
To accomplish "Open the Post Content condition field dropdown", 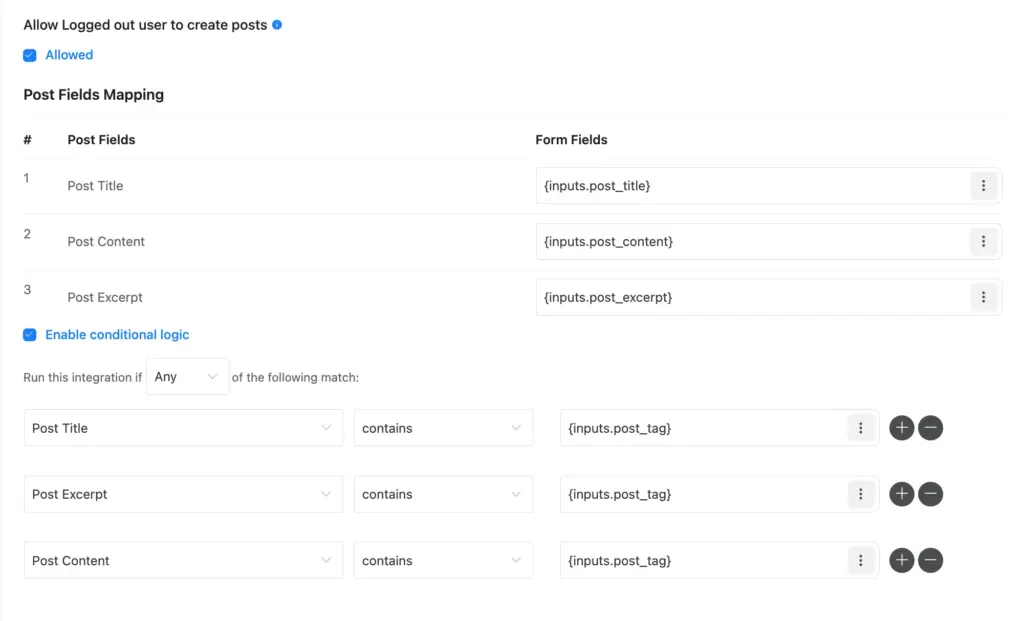I will pos(183,560).
